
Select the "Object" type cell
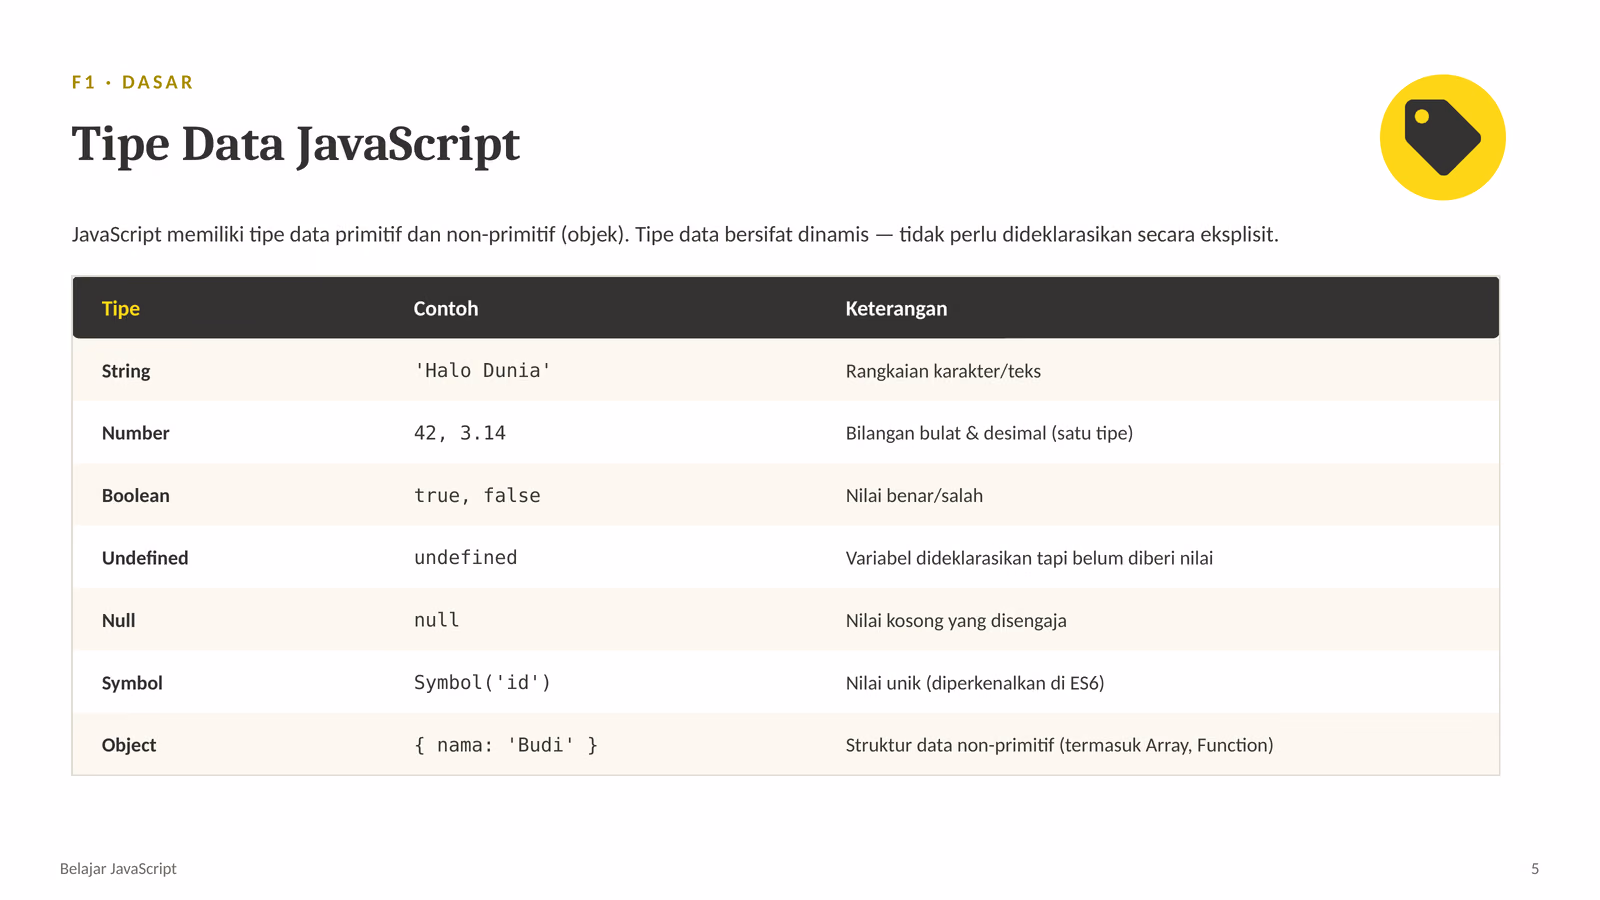click(129, 745)
